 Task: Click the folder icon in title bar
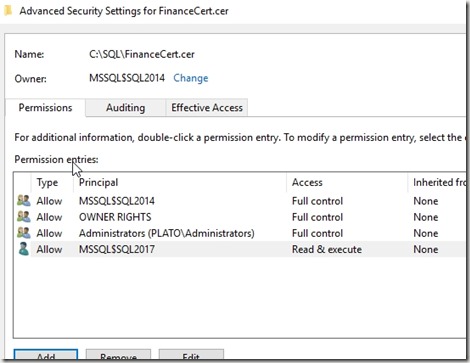(8, 10)
